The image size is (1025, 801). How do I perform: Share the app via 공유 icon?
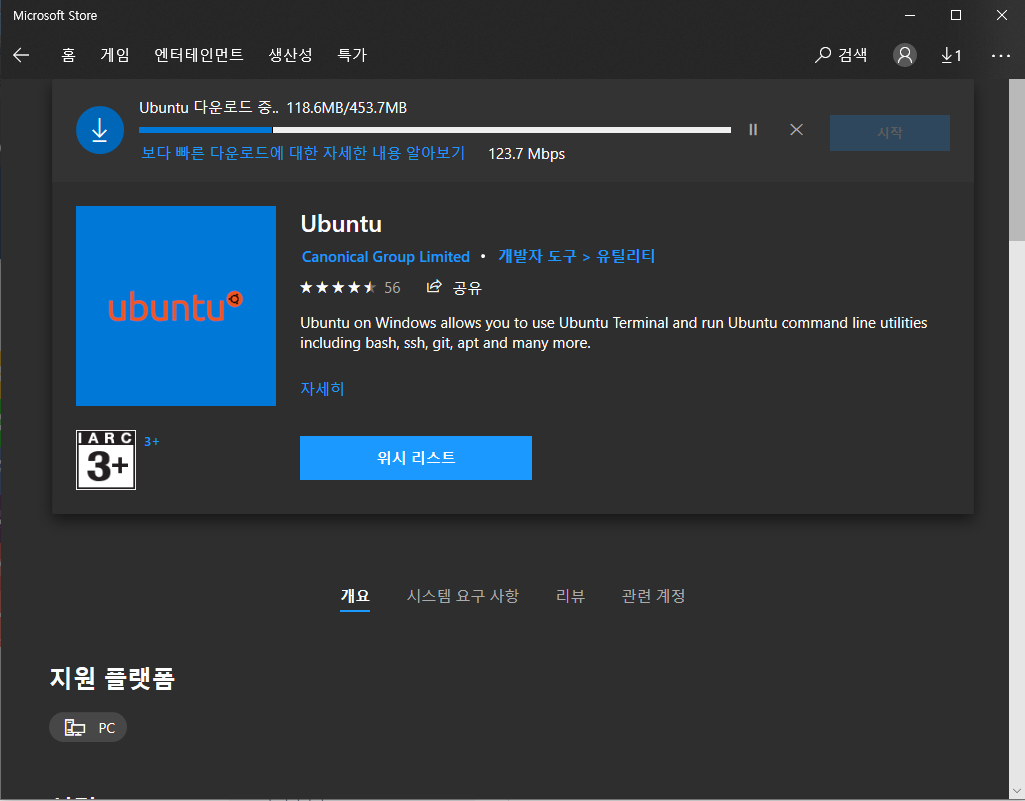(x=454, y=288)
